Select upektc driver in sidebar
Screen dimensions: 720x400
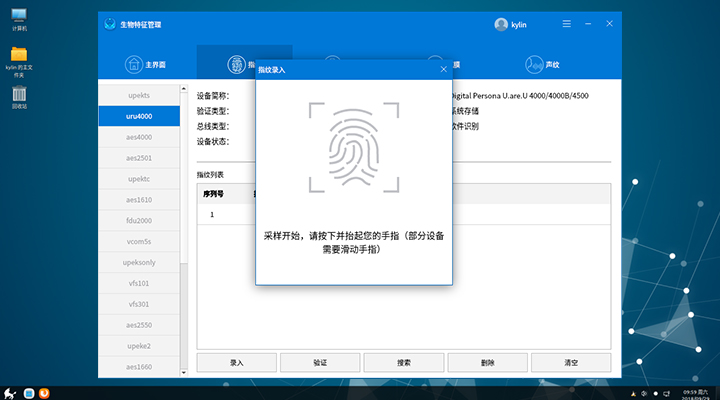pos(139,179)
